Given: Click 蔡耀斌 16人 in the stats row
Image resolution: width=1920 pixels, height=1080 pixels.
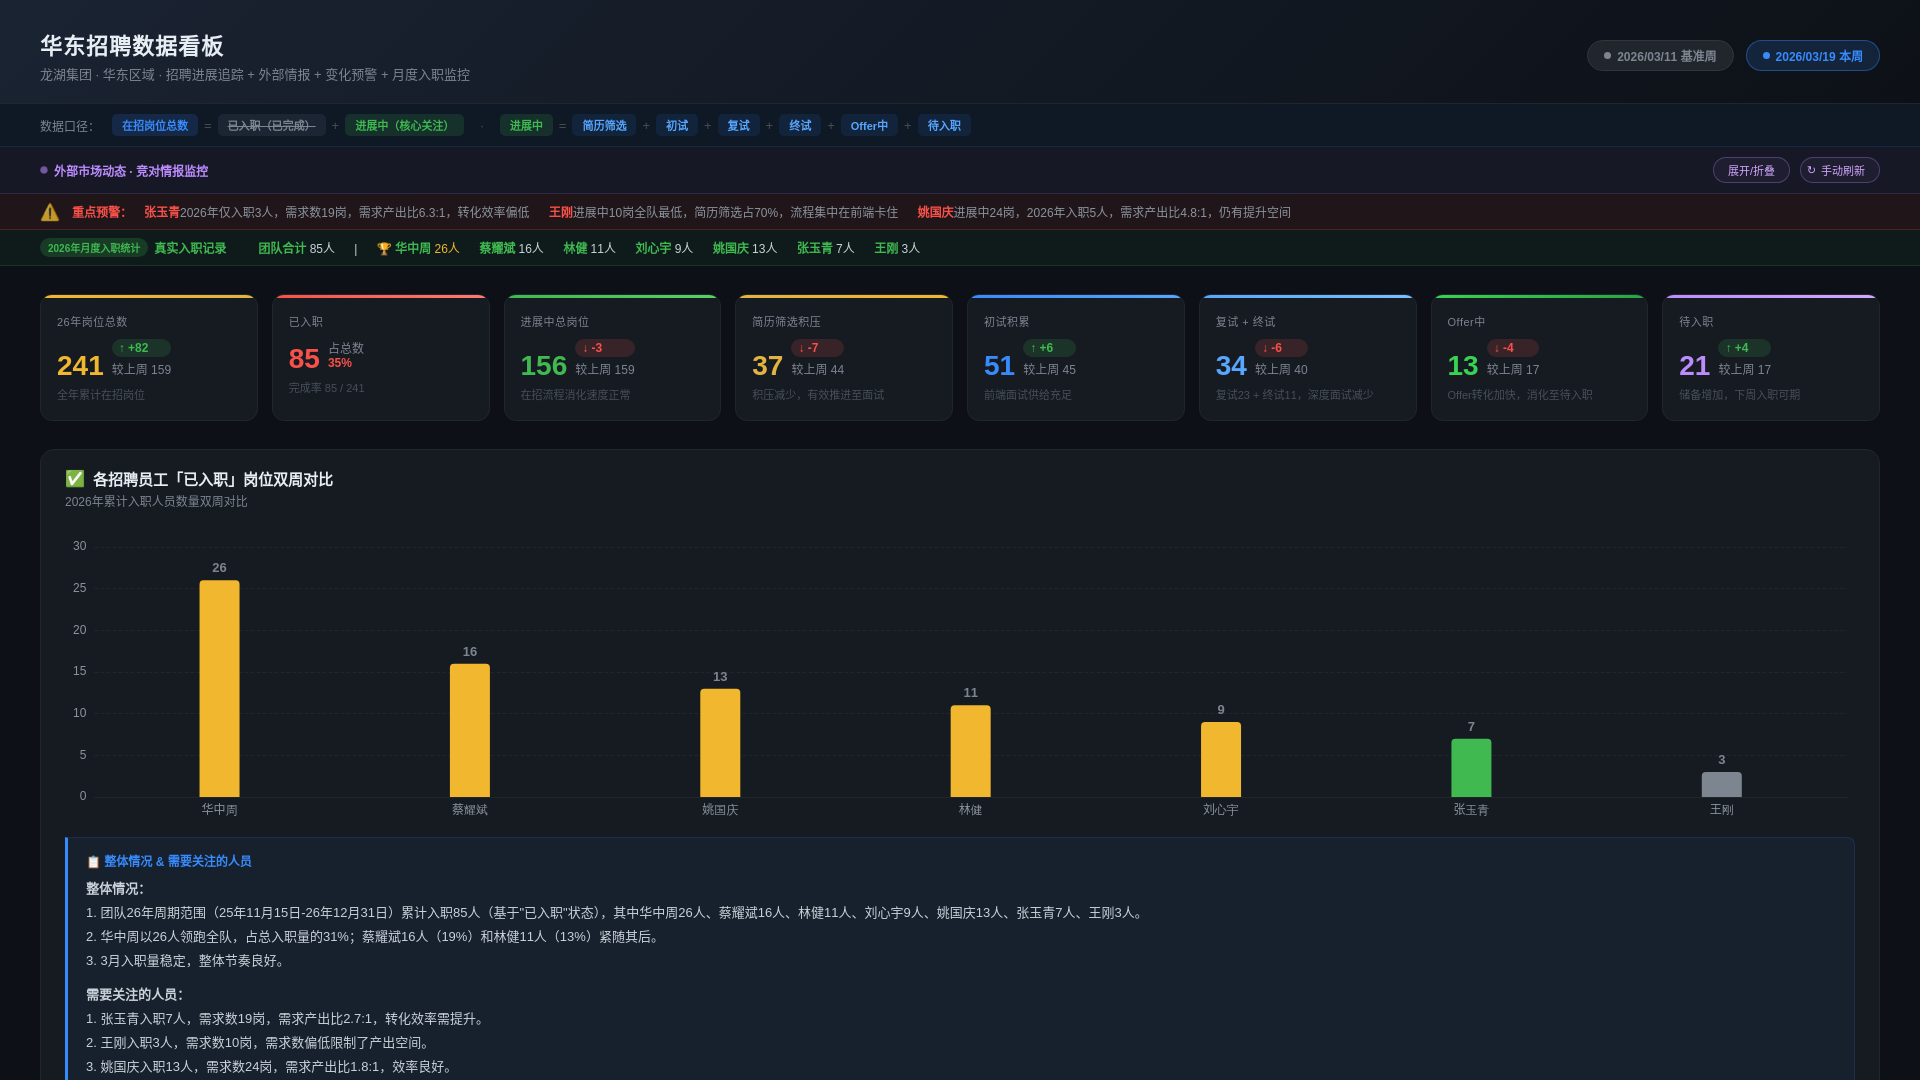Looking at the screenshot, I should pyautogui.click(x=511, y=249).
